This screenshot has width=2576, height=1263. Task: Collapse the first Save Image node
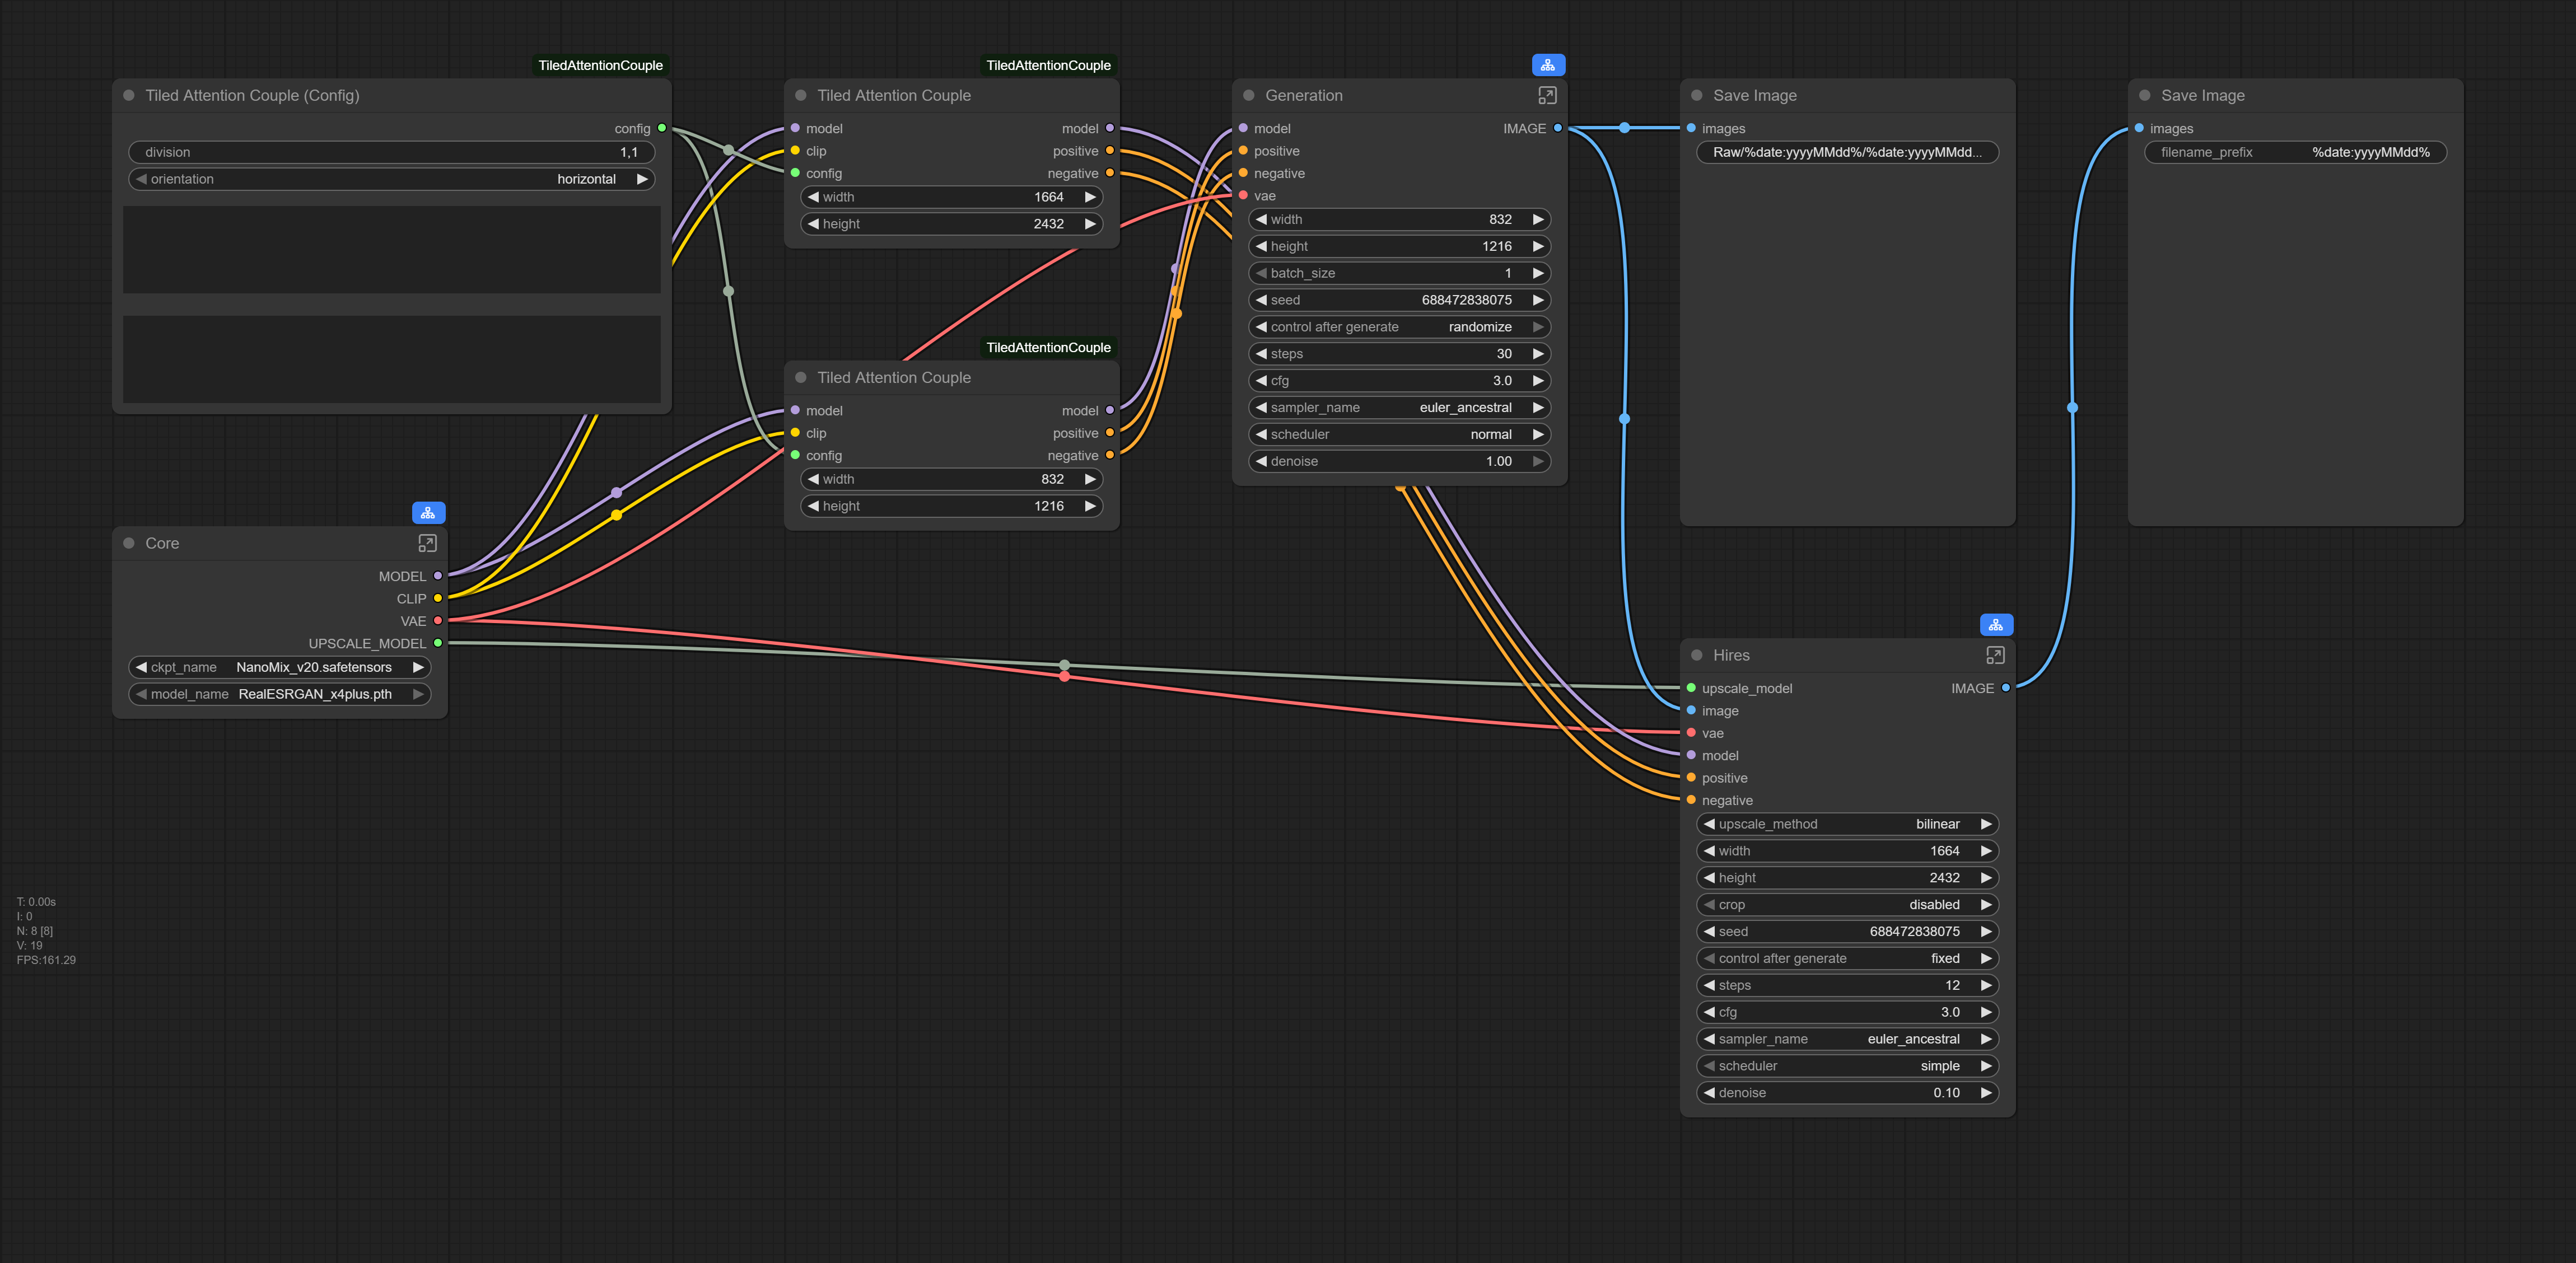click(x=1696, y=95)
